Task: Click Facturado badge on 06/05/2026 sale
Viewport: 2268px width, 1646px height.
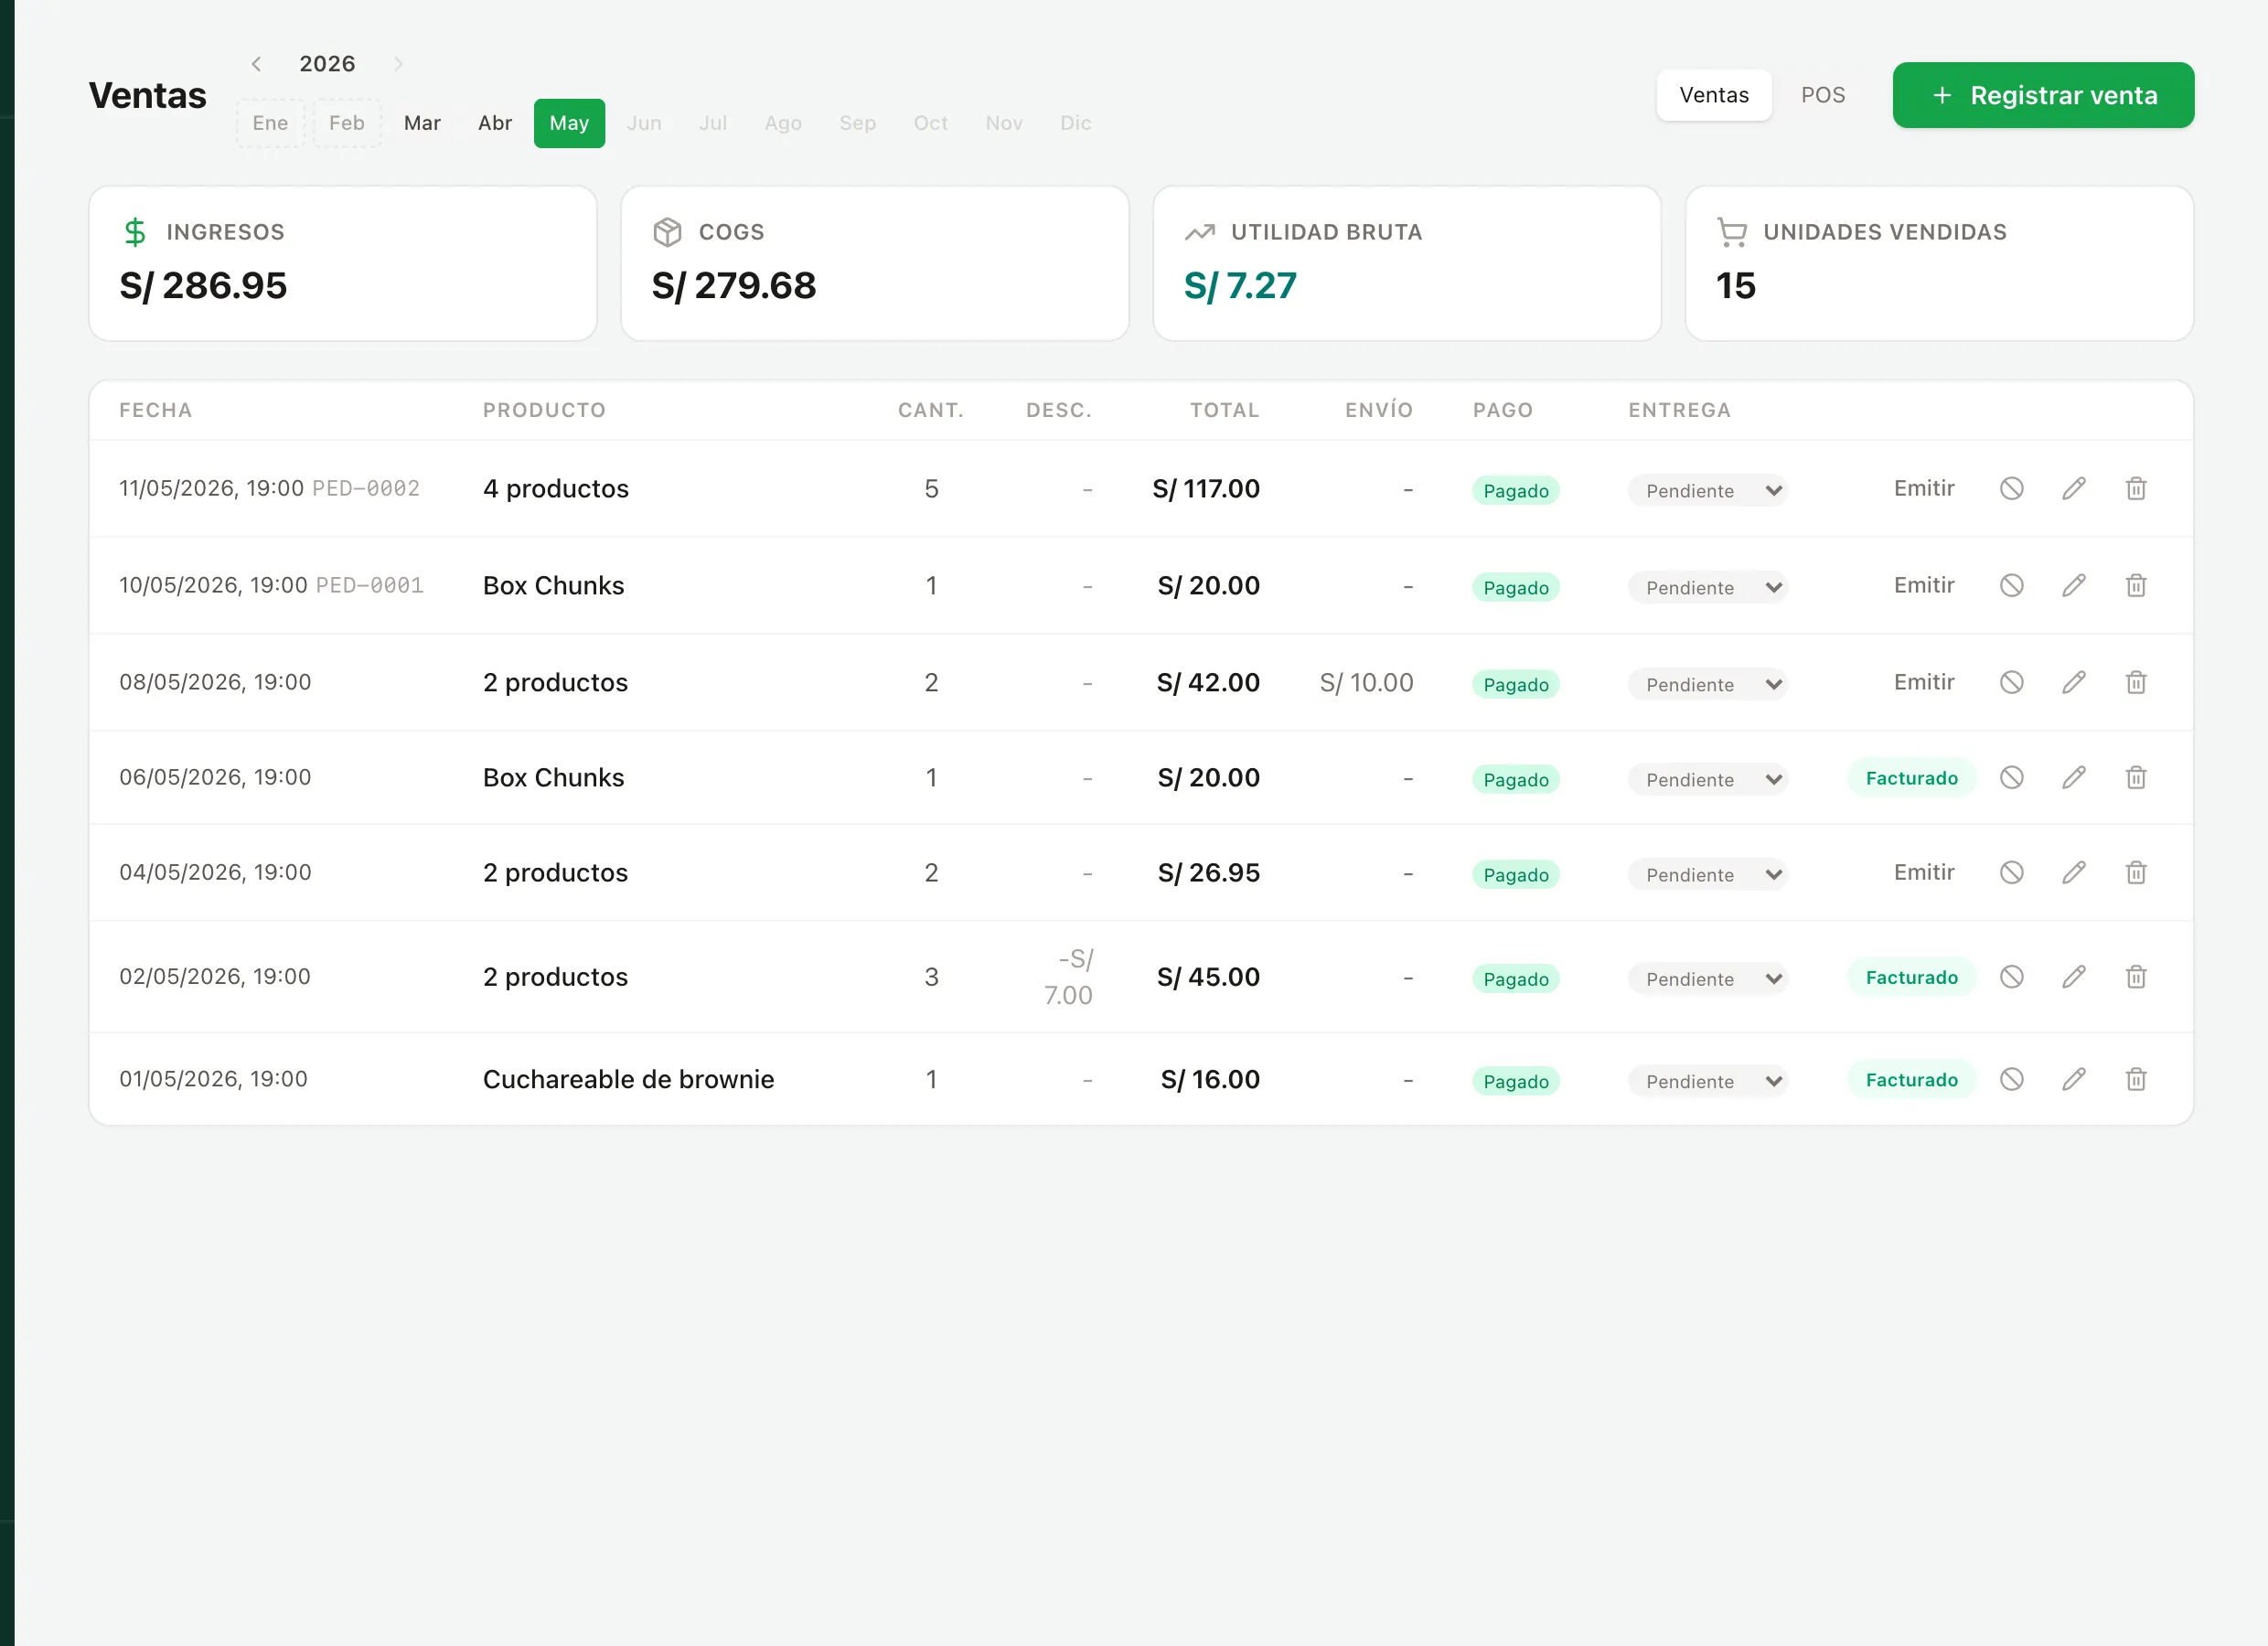Action: 1911,778
